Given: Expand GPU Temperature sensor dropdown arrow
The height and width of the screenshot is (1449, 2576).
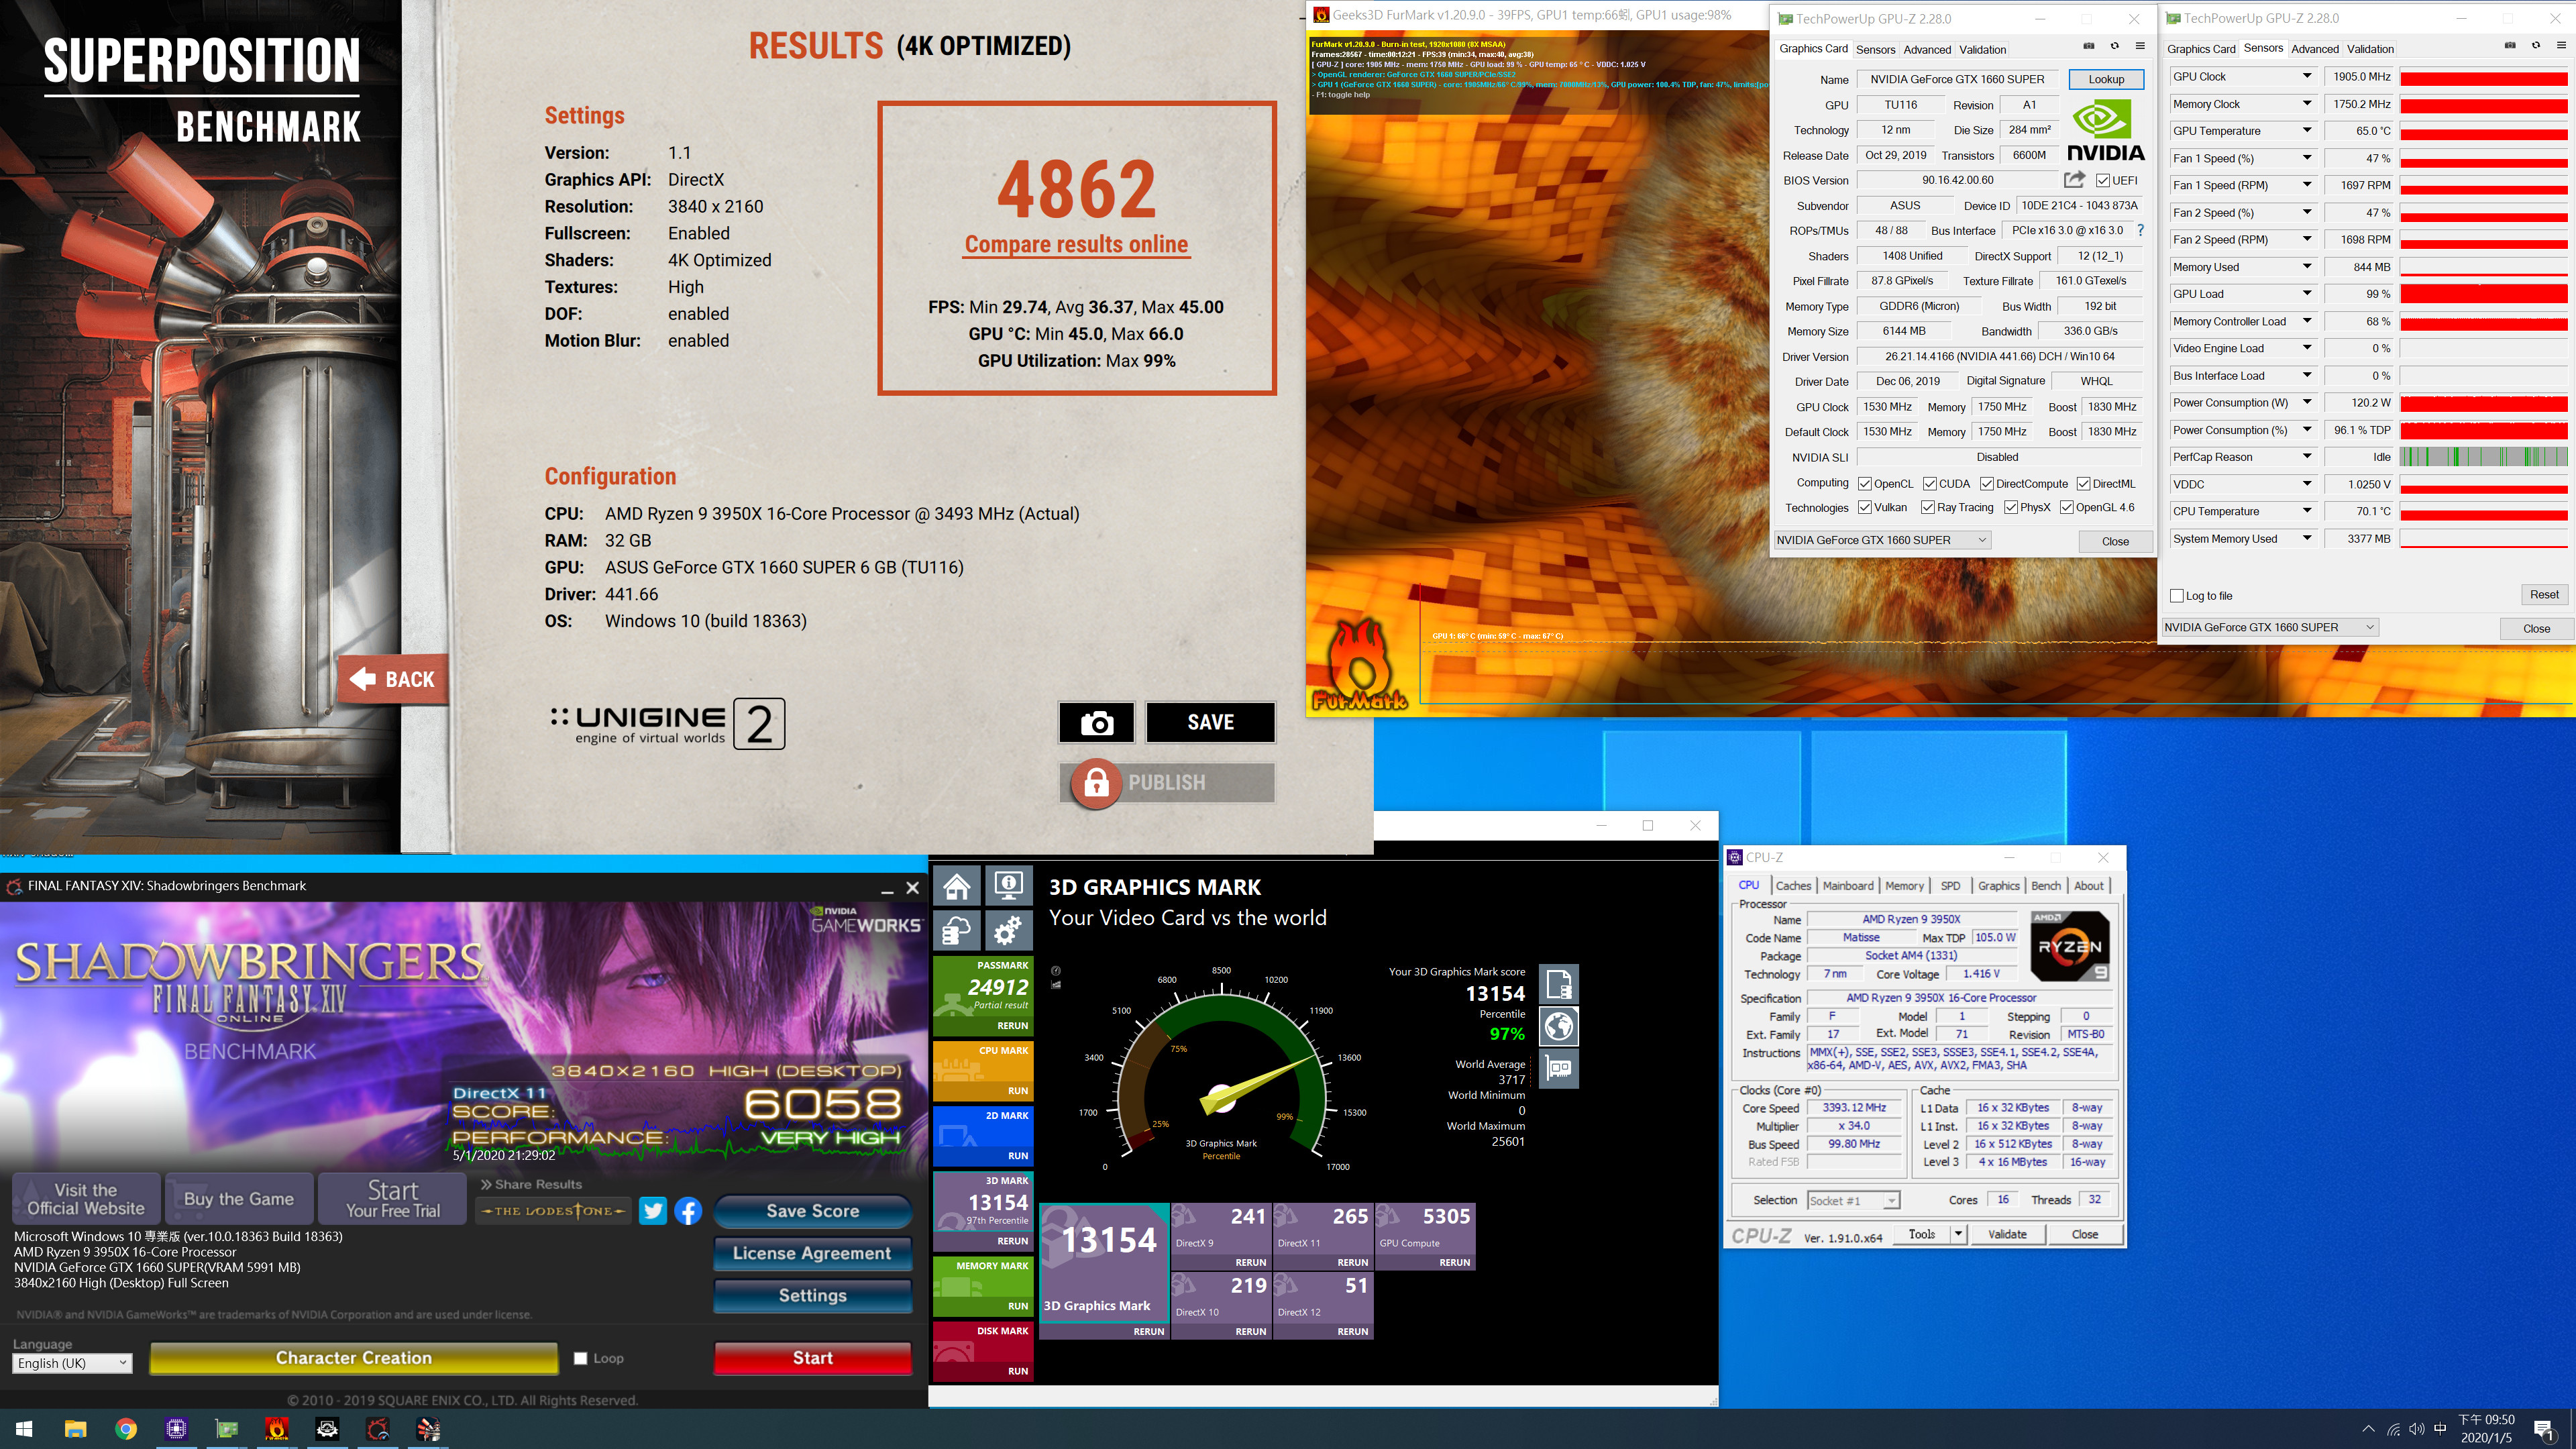Looking at the screenshot, I should tap(2307, 130).
